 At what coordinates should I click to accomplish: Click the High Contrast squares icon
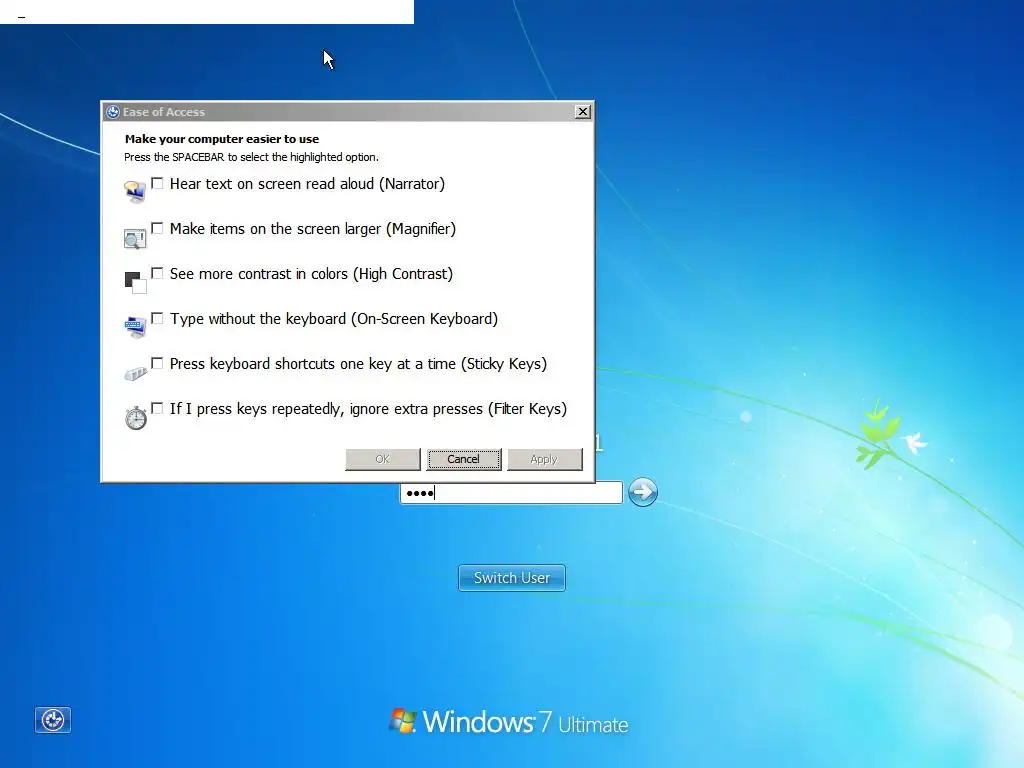(135, 282)
